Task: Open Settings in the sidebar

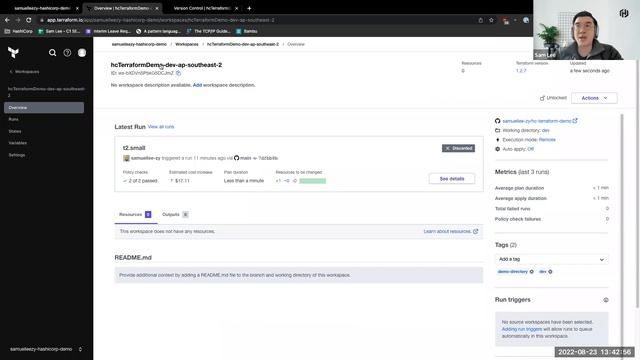Action: coord(17,155)
